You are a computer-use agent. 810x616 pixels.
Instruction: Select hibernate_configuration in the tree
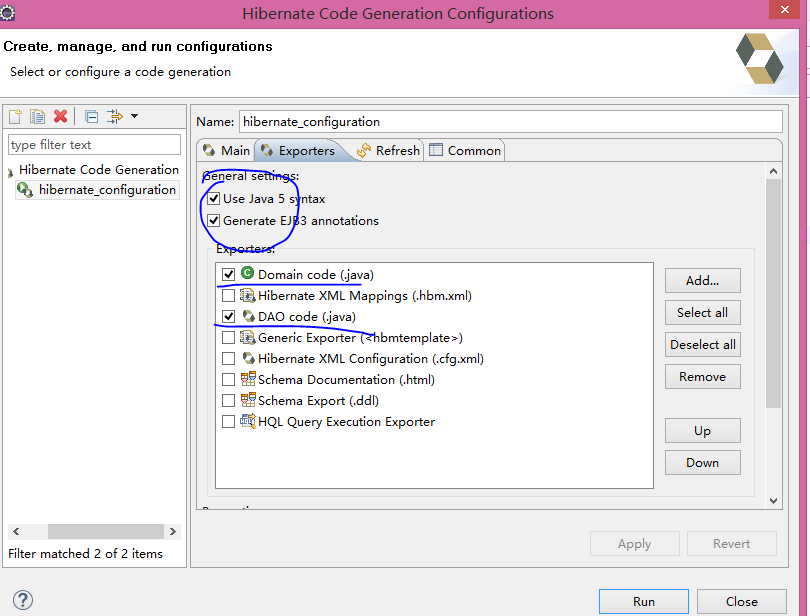click(107, 190)
